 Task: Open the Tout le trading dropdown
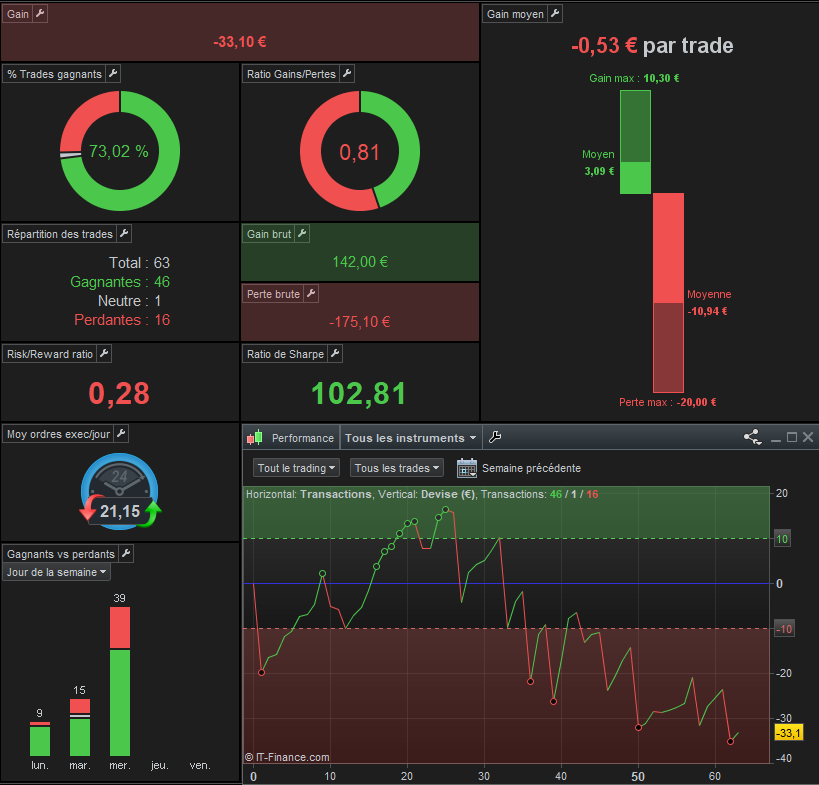pos(296,468)
